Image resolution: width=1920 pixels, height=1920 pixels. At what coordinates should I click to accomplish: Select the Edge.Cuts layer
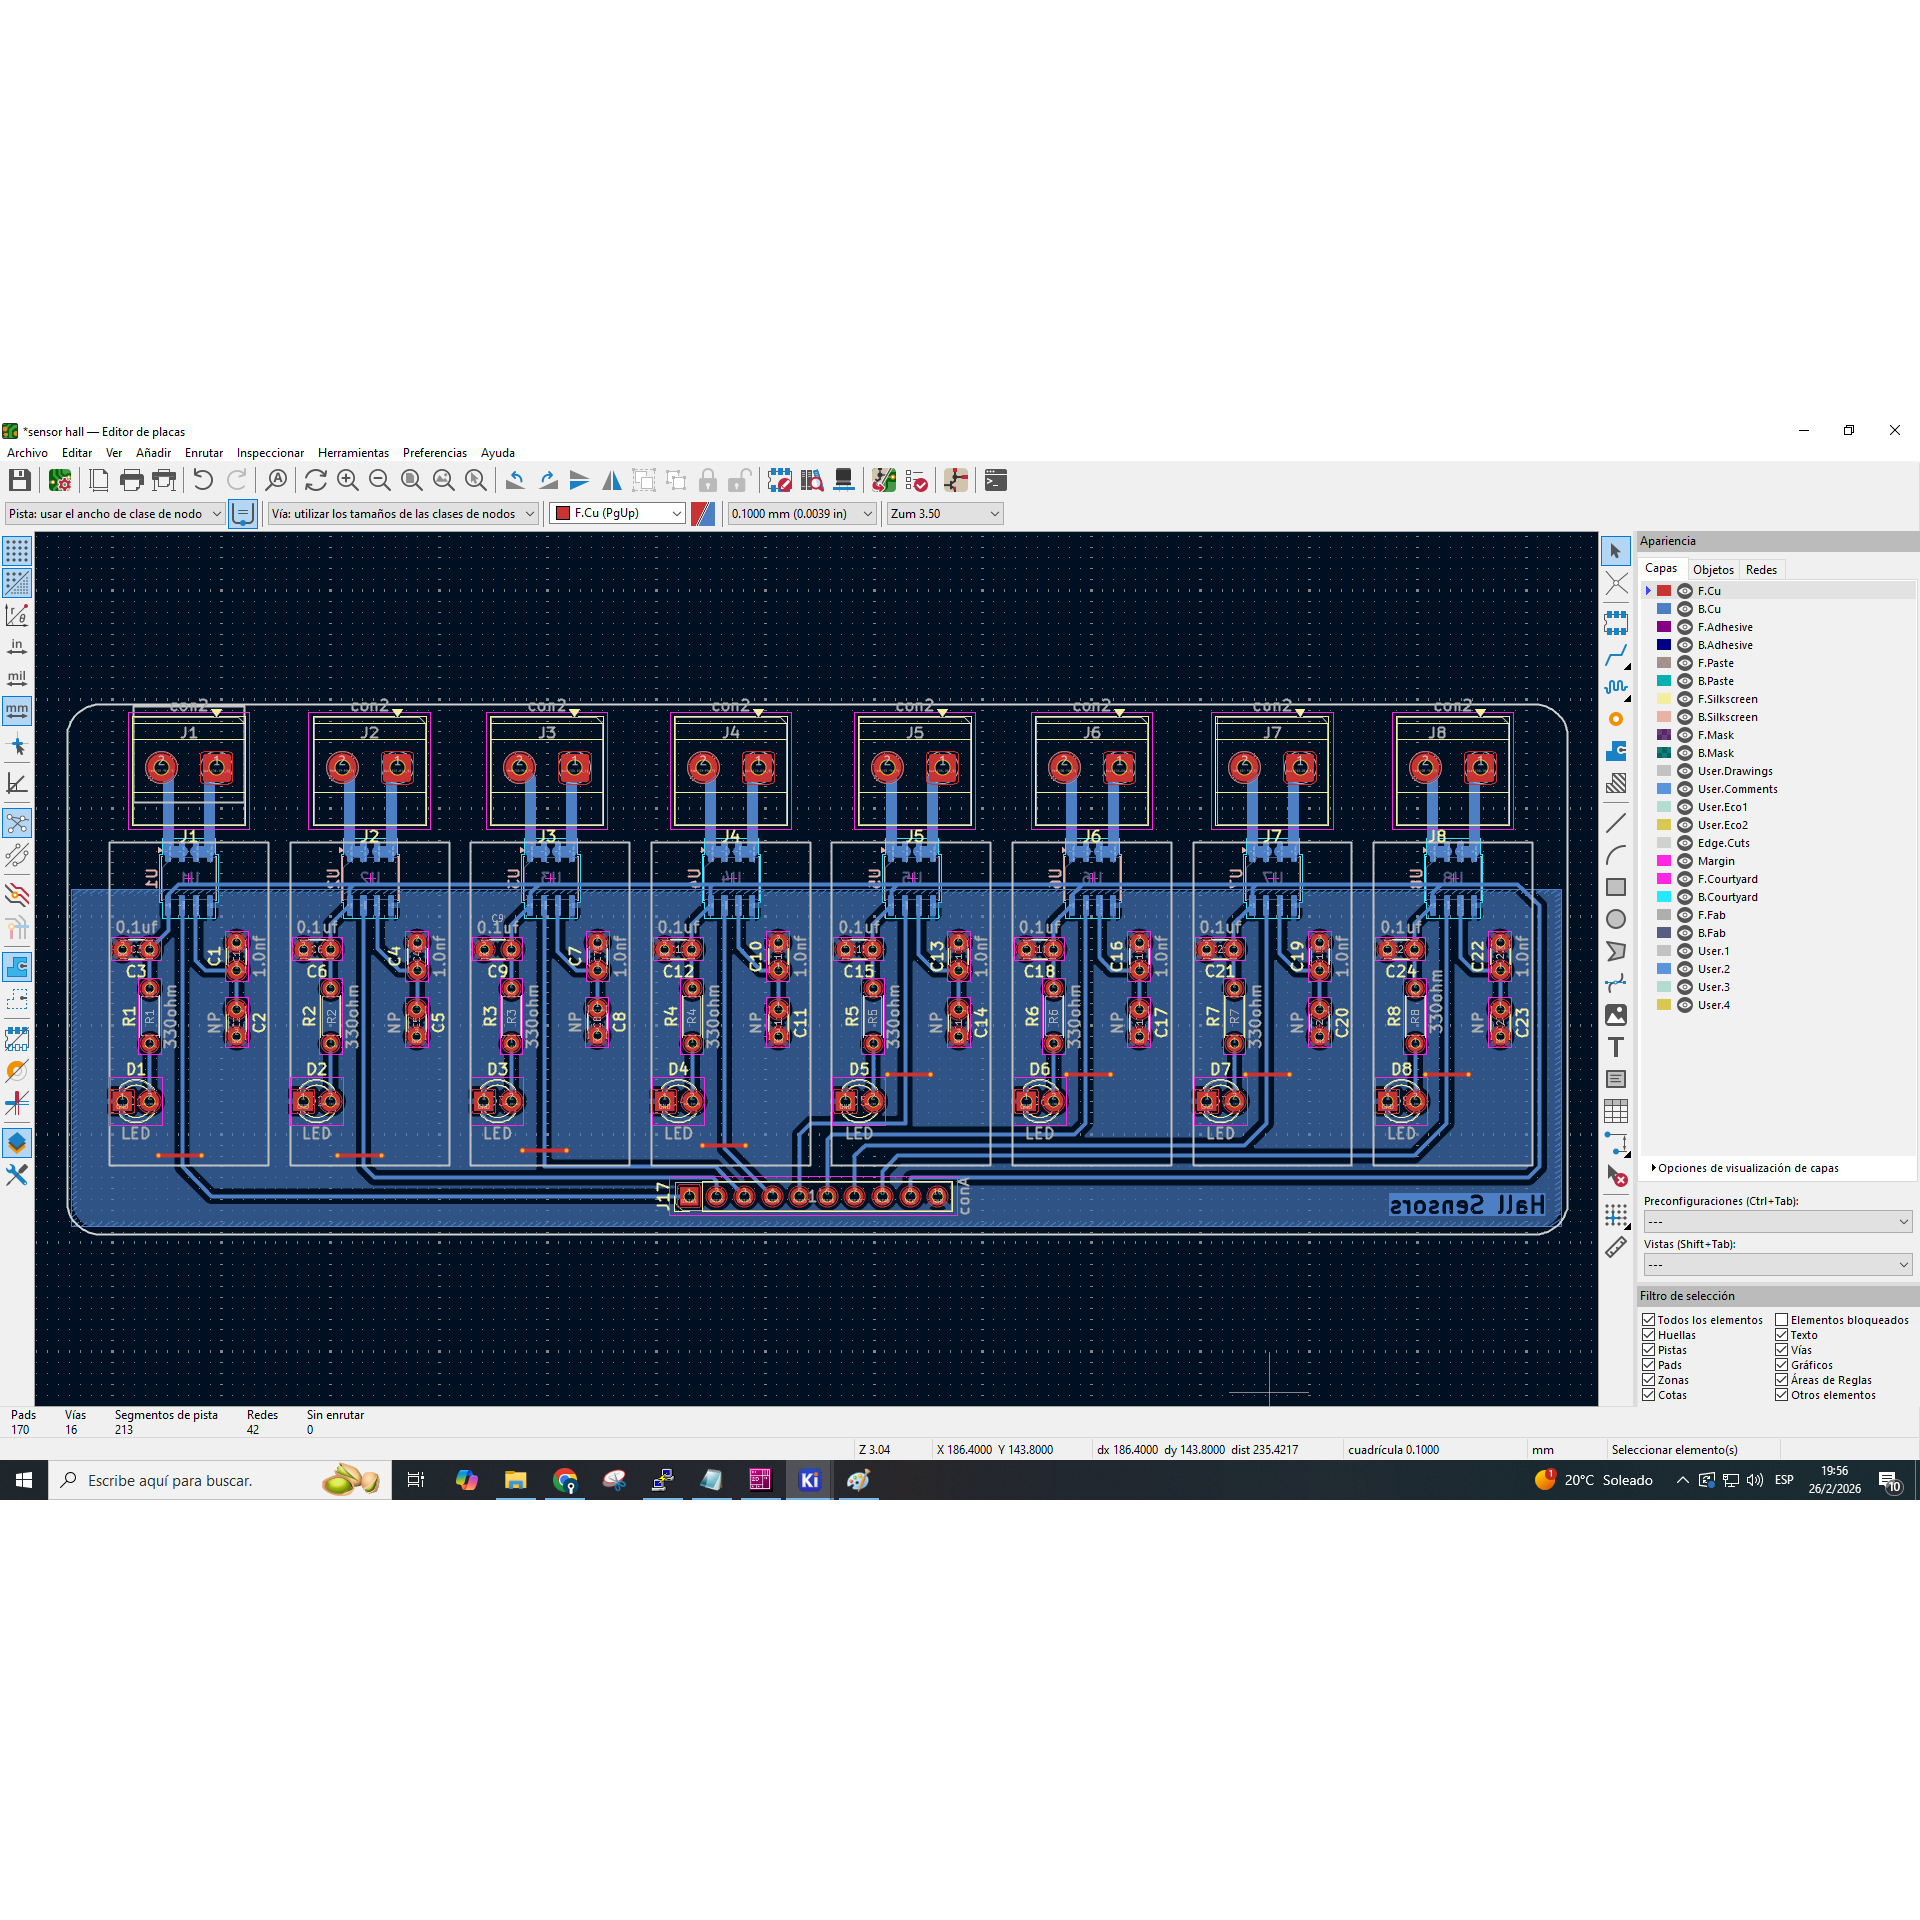(1723, 843)
